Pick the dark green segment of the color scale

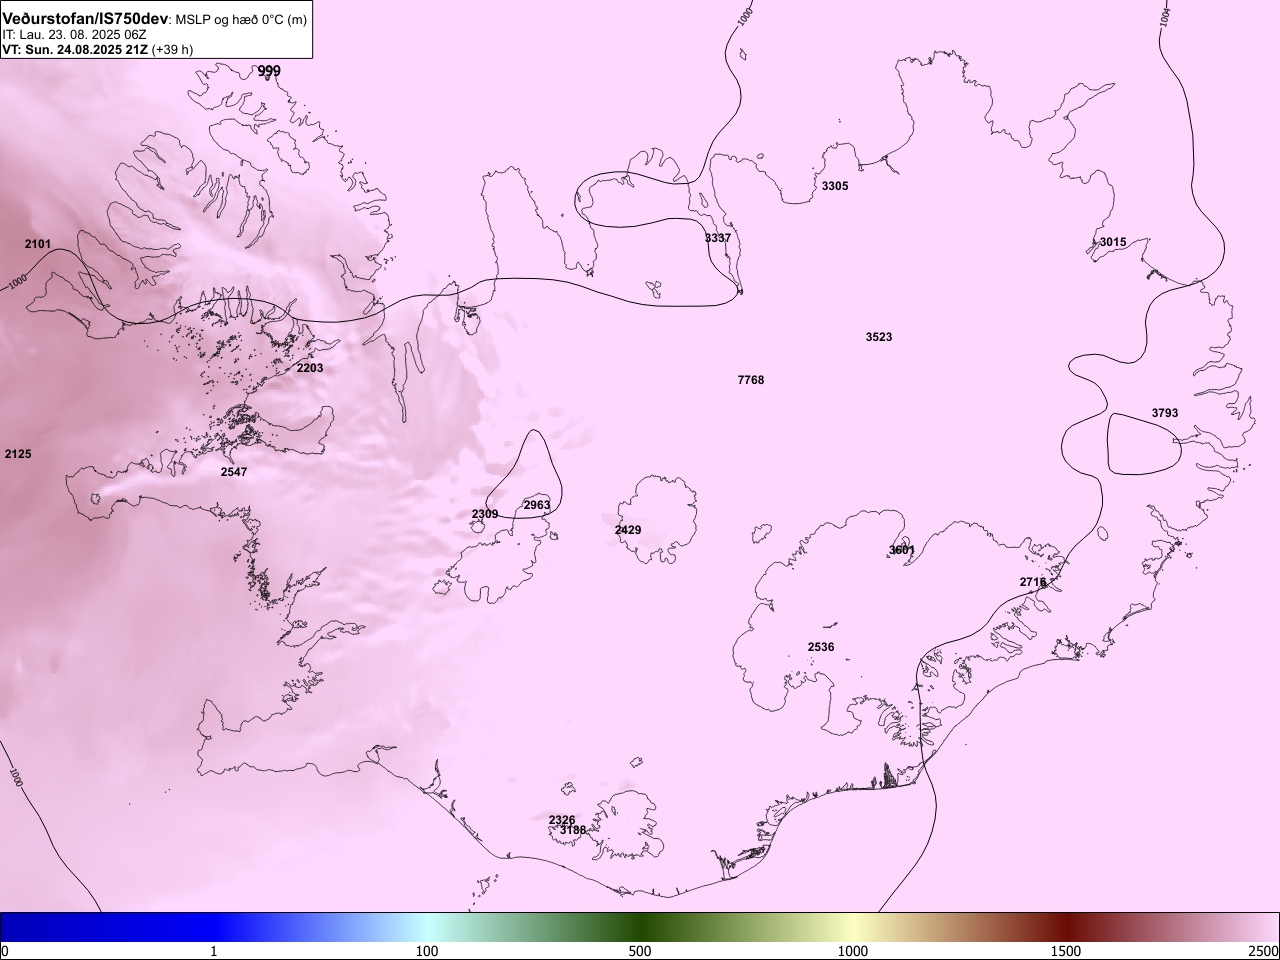click(x=640, y=927)
